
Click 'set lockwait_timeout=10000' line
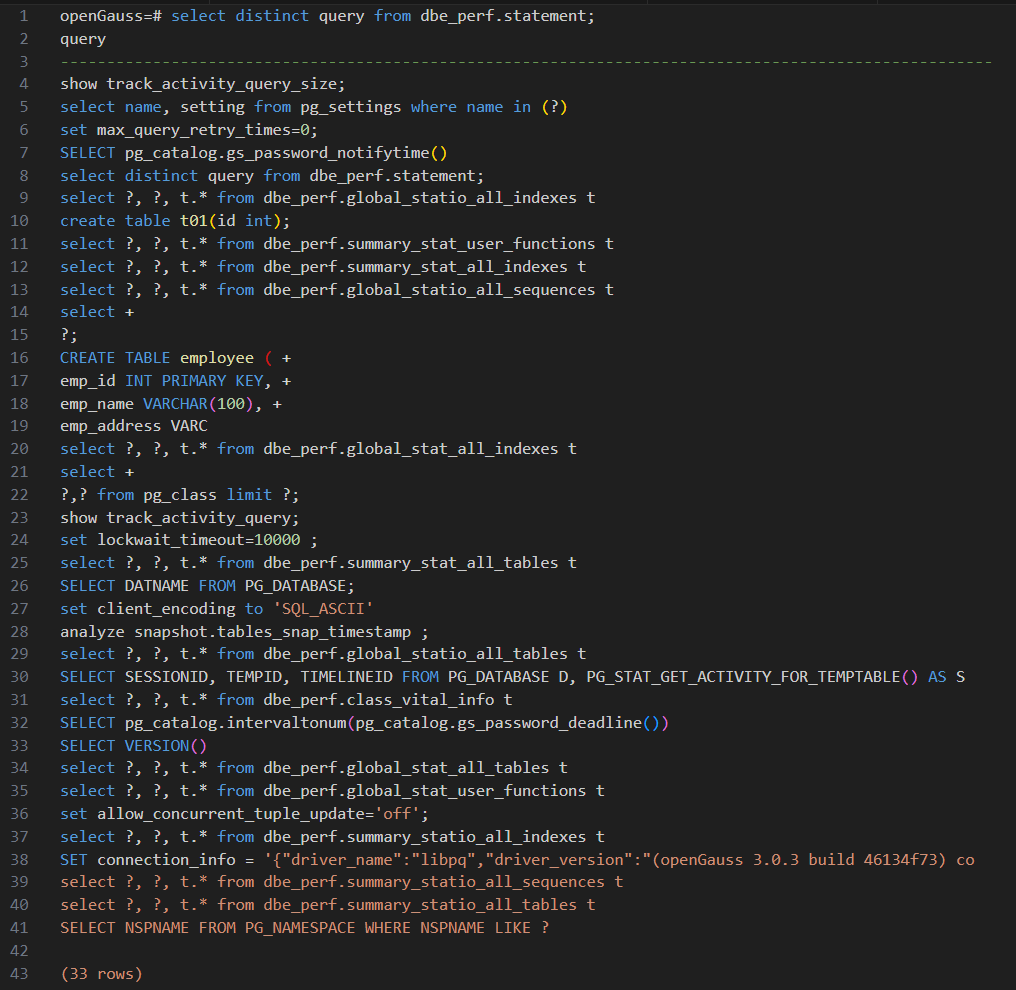tap(189, 540)
